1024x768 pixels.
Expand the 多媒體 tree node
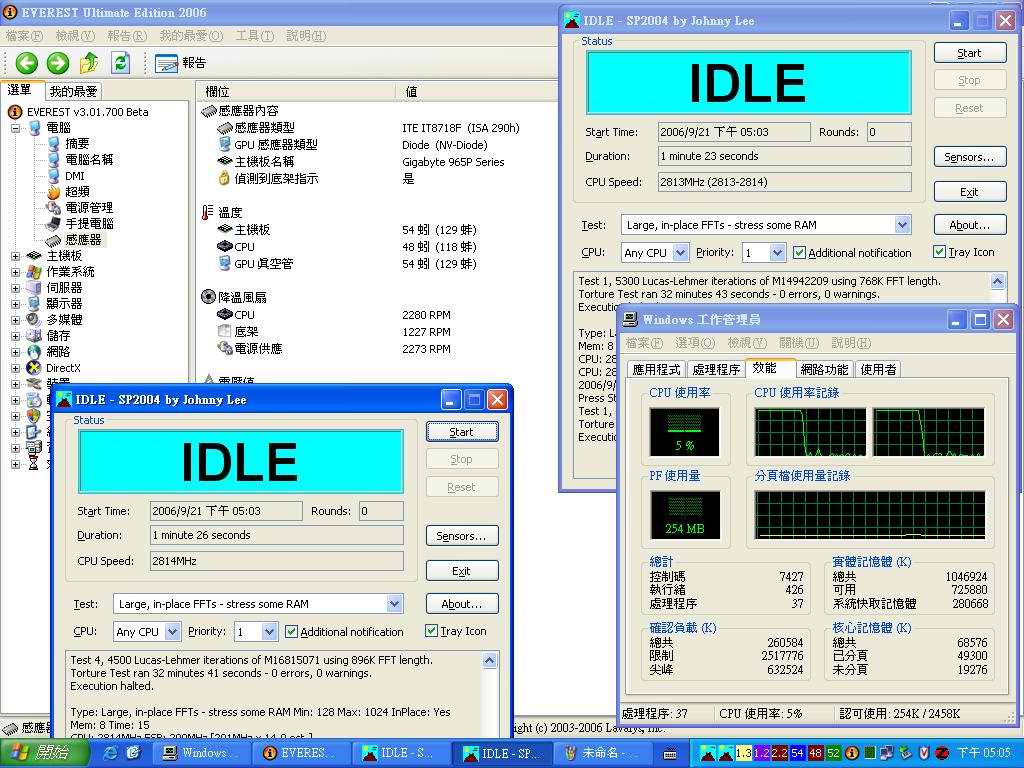click(16, 320)
